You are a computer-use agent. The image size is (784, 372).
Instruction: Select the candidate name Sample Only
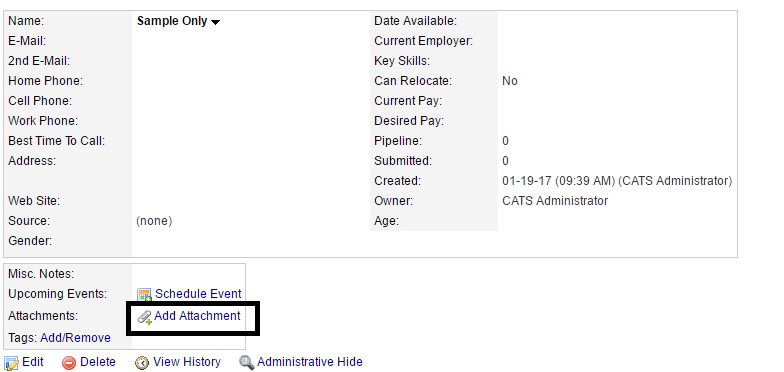coord(172,21)
